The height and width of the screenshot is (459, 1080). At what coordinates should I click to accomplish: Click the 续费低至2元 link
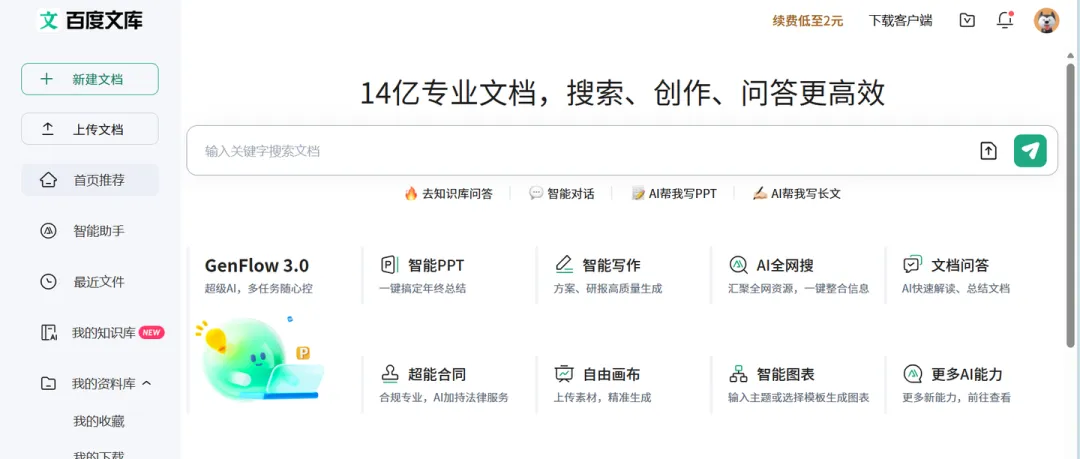[x=808, y=21]
